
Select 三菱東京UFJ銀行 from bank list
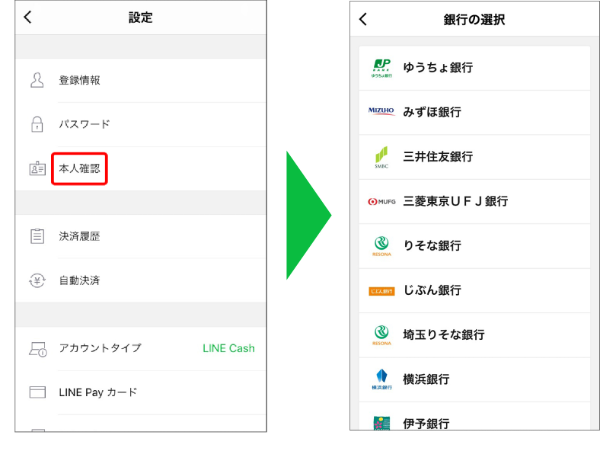(474, 202)
